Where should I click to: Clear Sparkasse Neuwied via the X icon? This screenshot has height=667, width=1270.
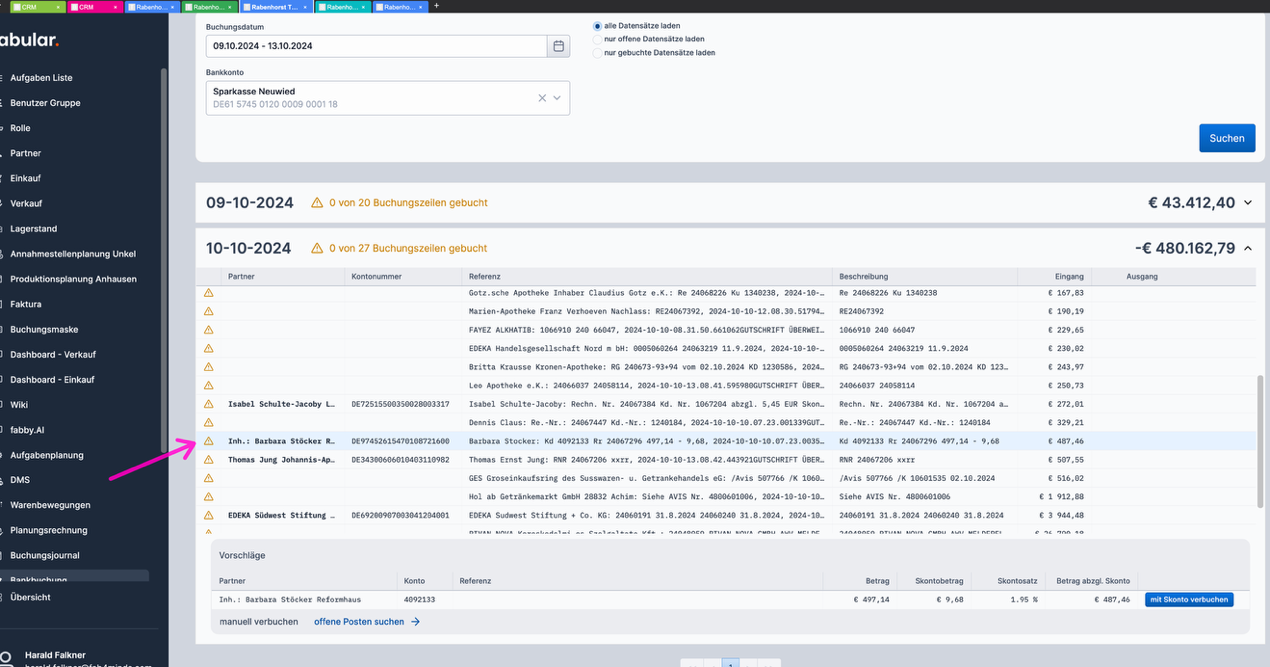click(540, 97)
